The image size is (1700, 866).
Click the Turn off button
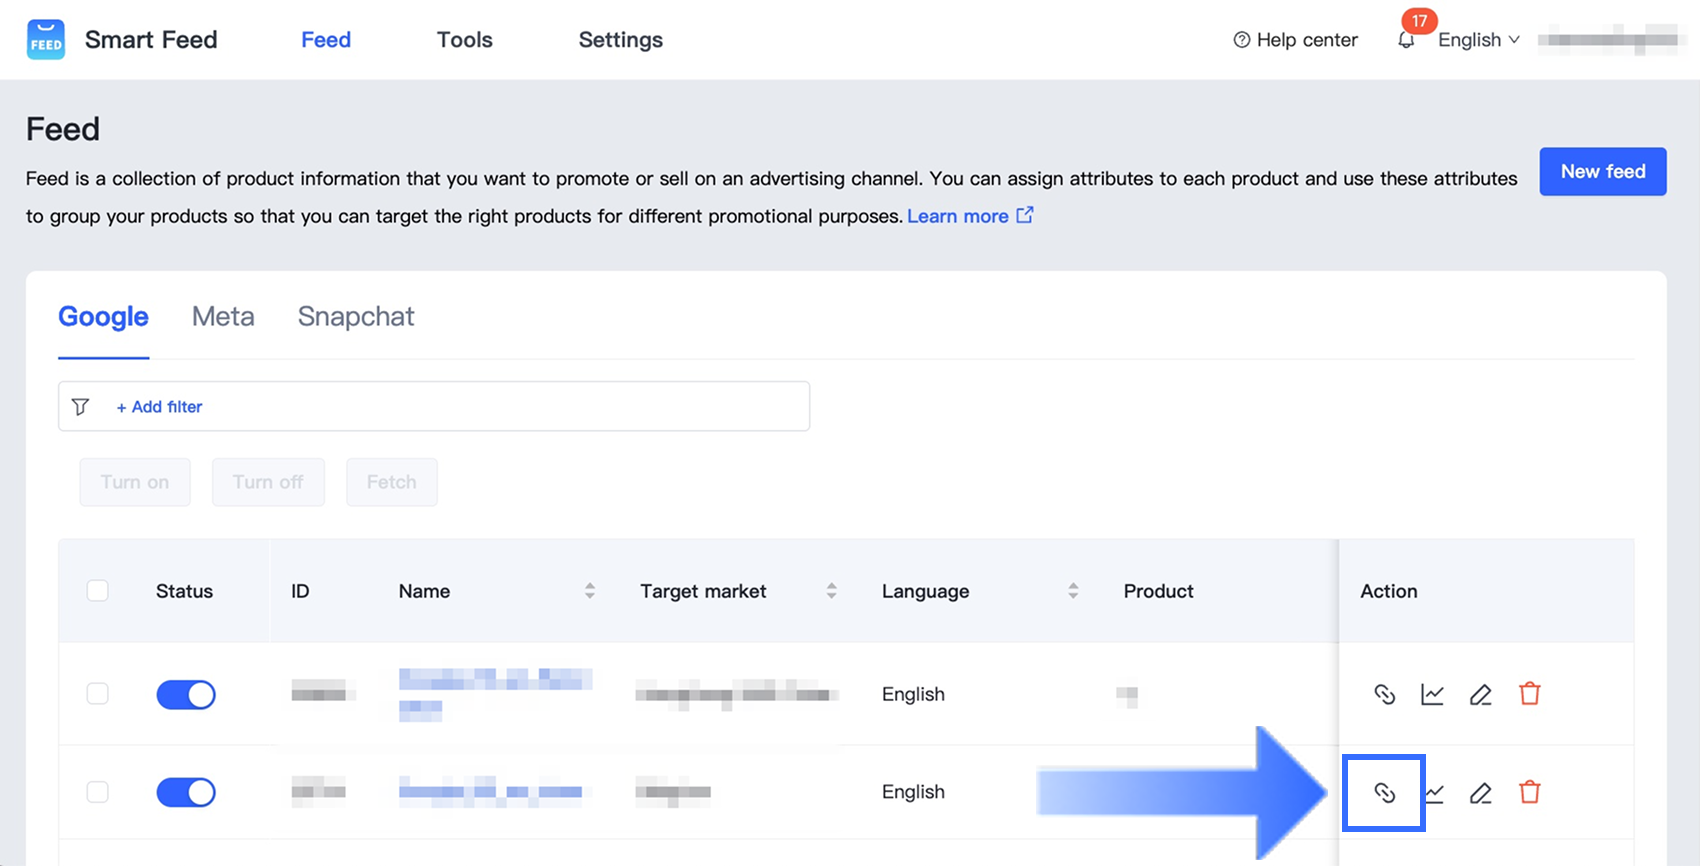pos(268,482)
